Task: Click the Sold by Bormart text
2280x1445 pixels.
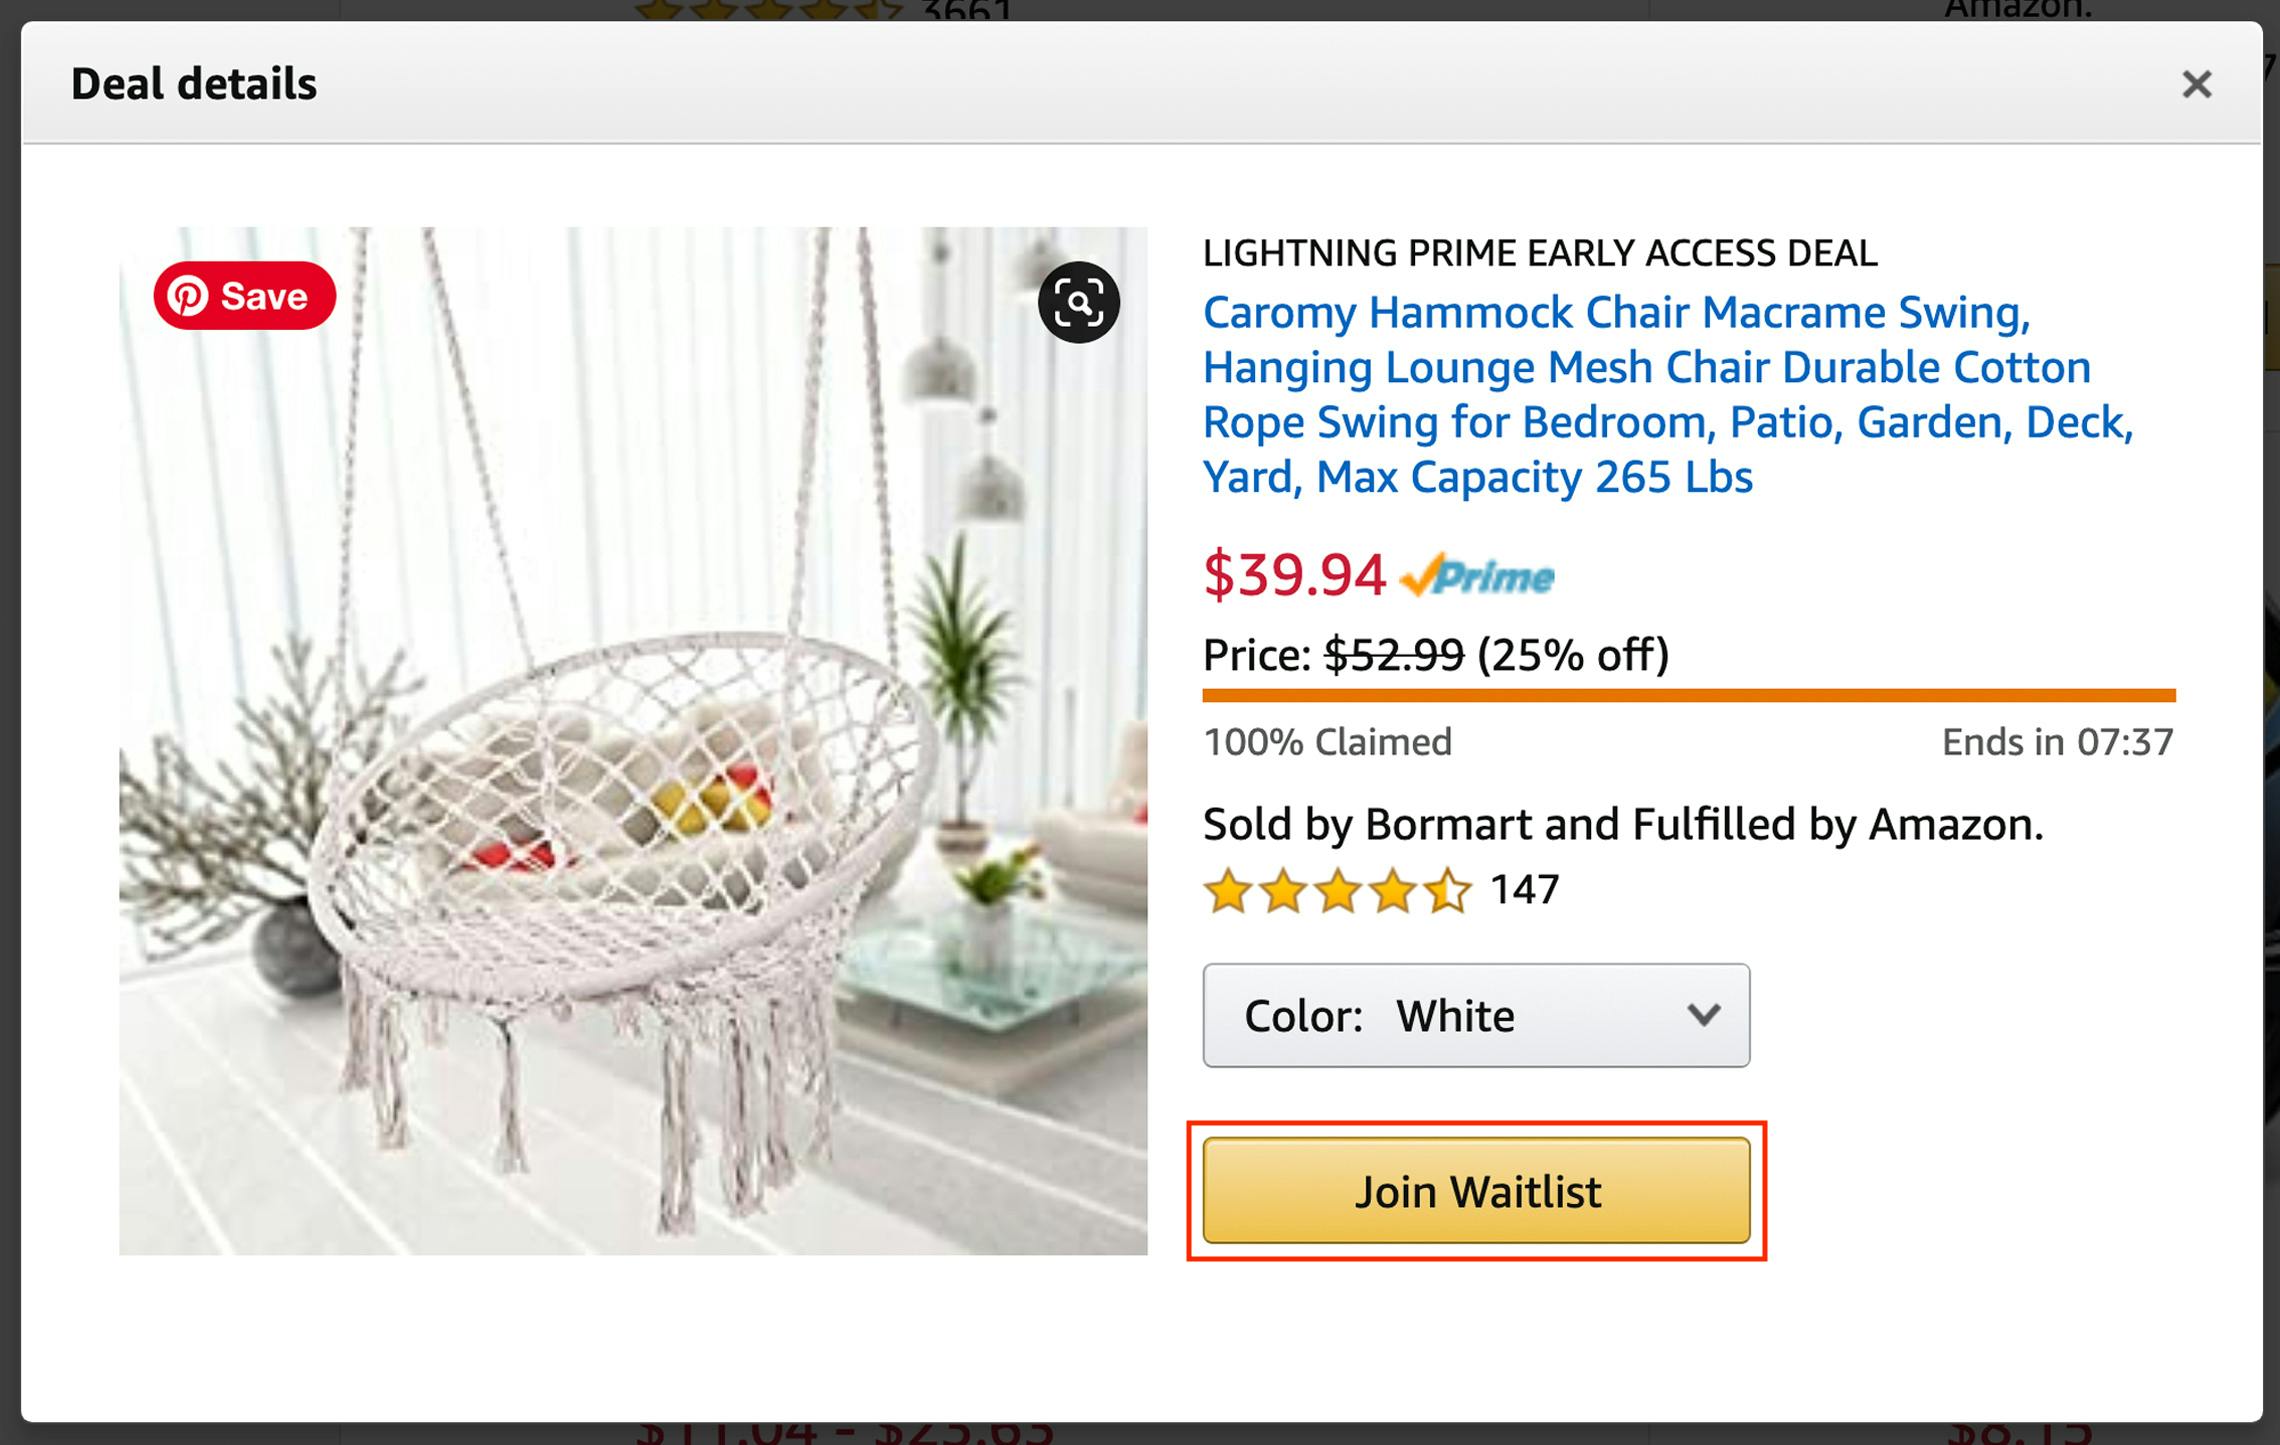Action: tap(1622, 825)
